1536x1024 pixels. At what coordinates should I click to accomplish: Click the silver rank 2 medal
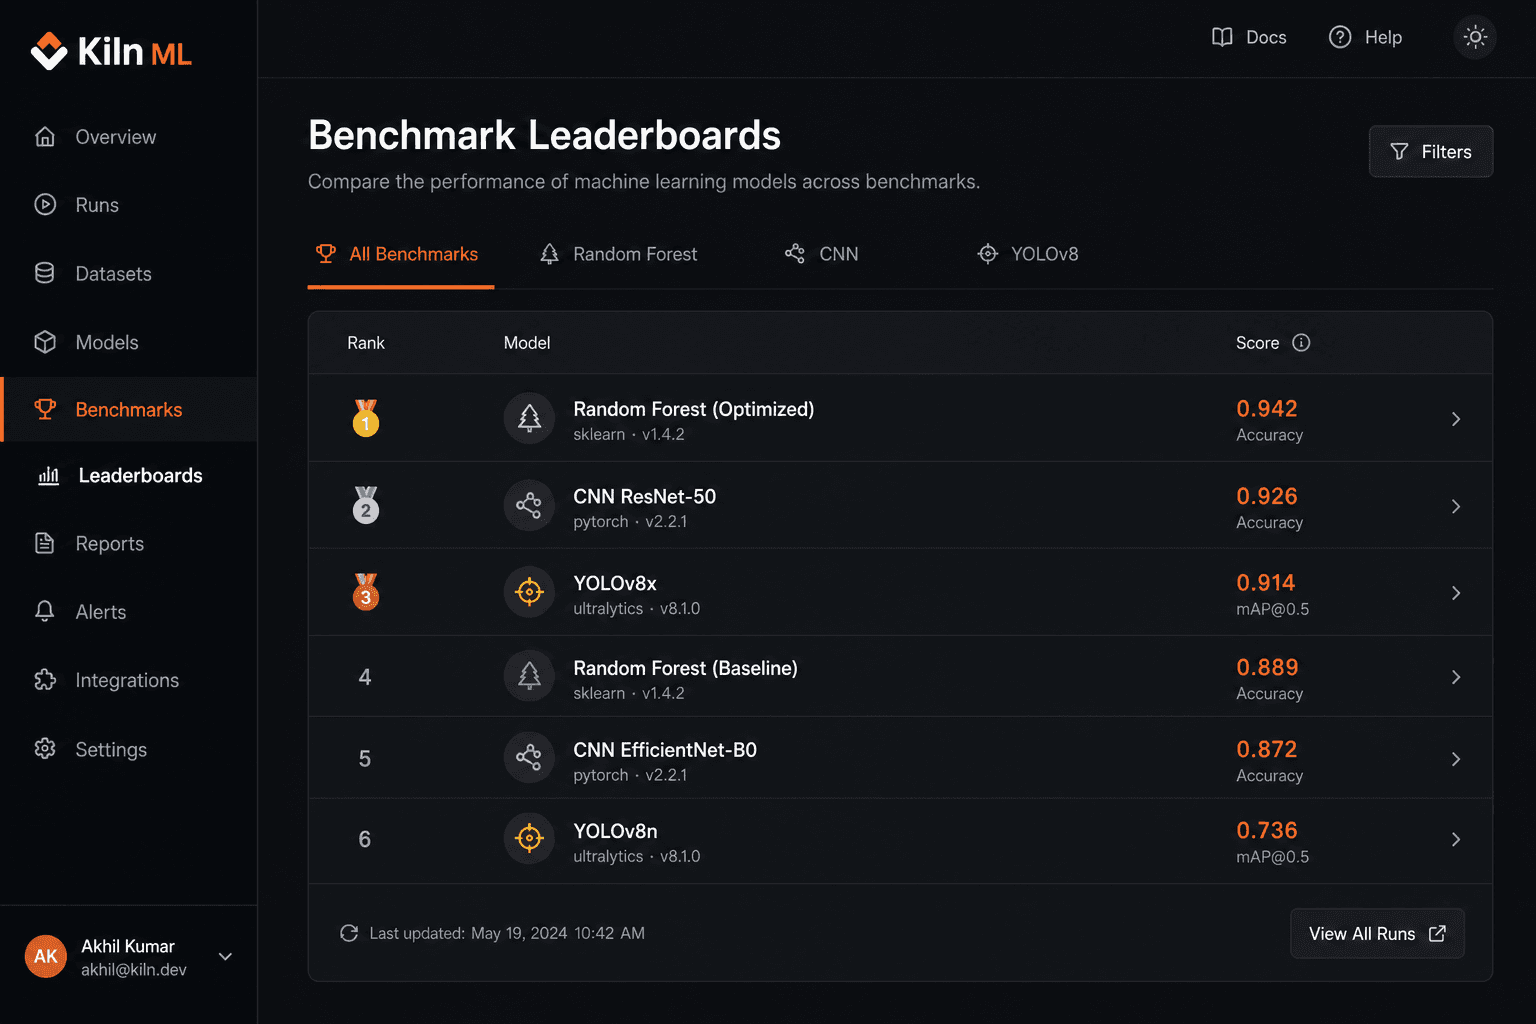pyautogui.click(x=366, y=505)
